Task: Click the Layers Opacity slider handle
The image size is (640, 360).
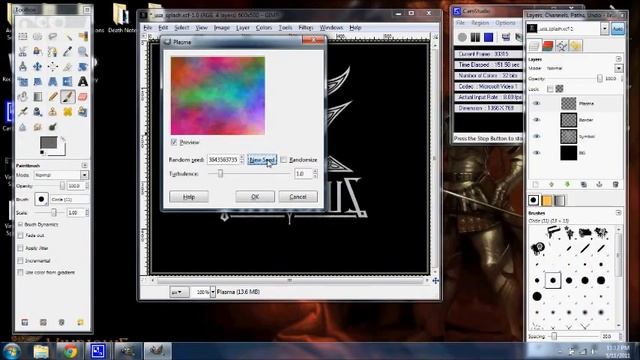Action: coord(600,78)
